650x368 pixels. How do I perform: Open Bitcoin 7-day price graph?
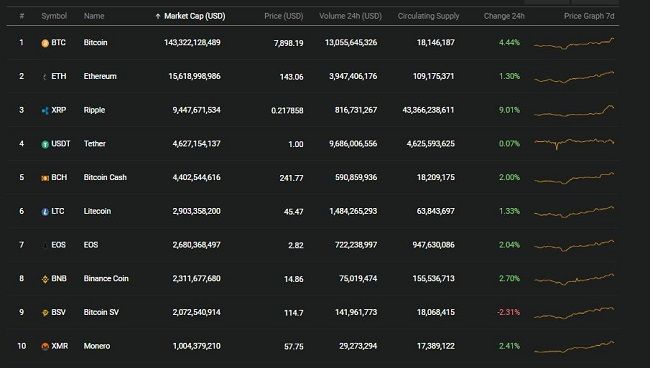pos(574,44)
